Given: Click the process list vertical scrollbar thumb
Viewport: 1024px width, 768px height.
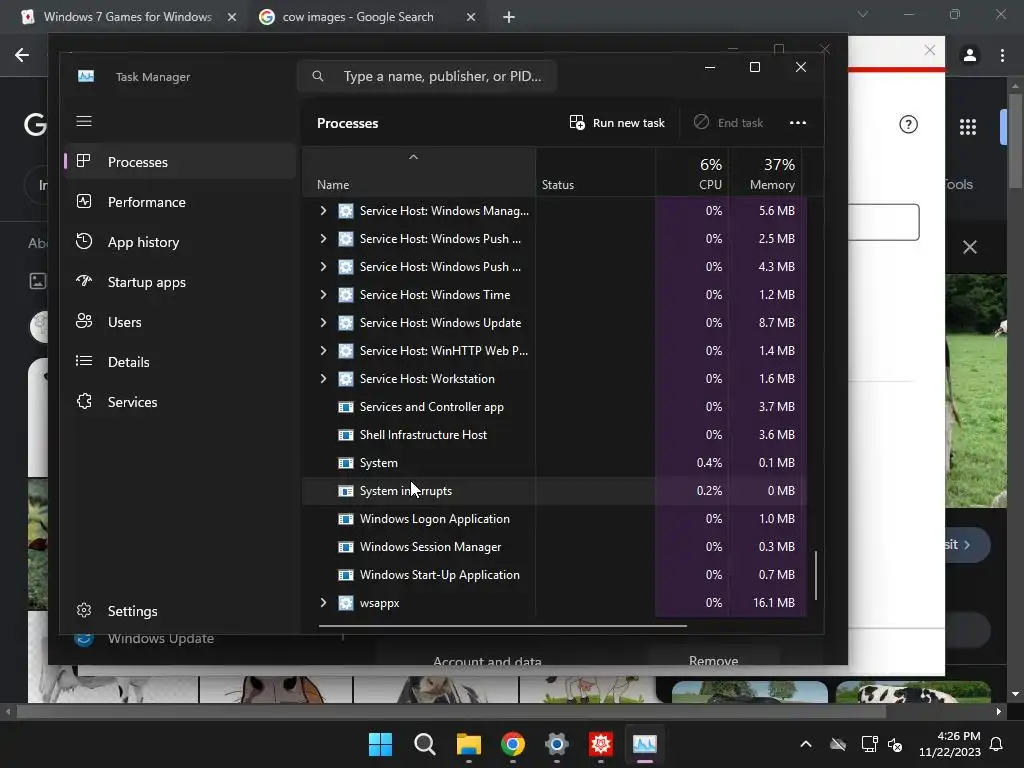Looking at the screenshot, I should coord(816,575).
